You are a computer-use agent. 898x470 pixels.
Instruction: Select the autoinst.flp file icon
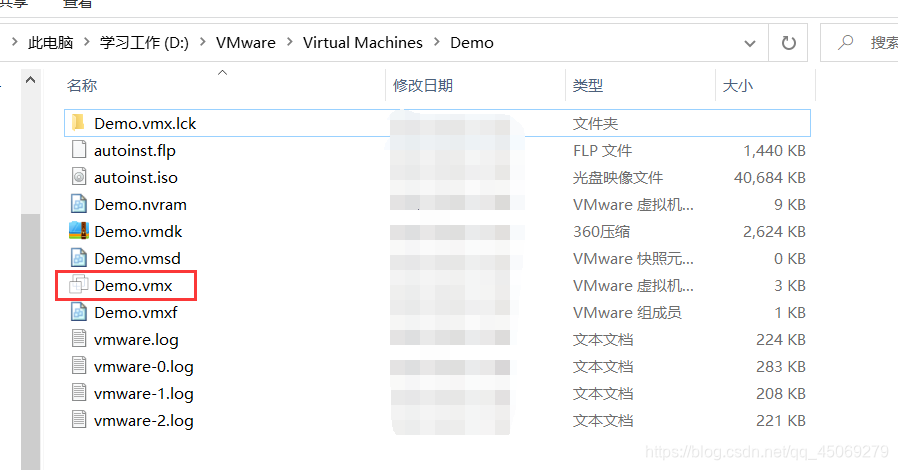78,150
